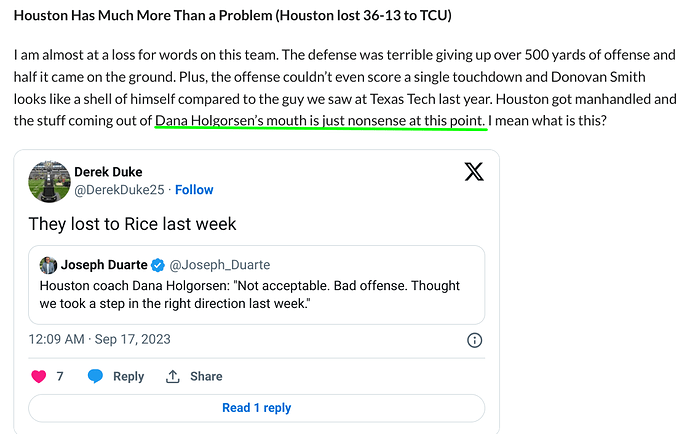Click the 12:09 AM Sep 17 timestamp

[x=99, y=339]
